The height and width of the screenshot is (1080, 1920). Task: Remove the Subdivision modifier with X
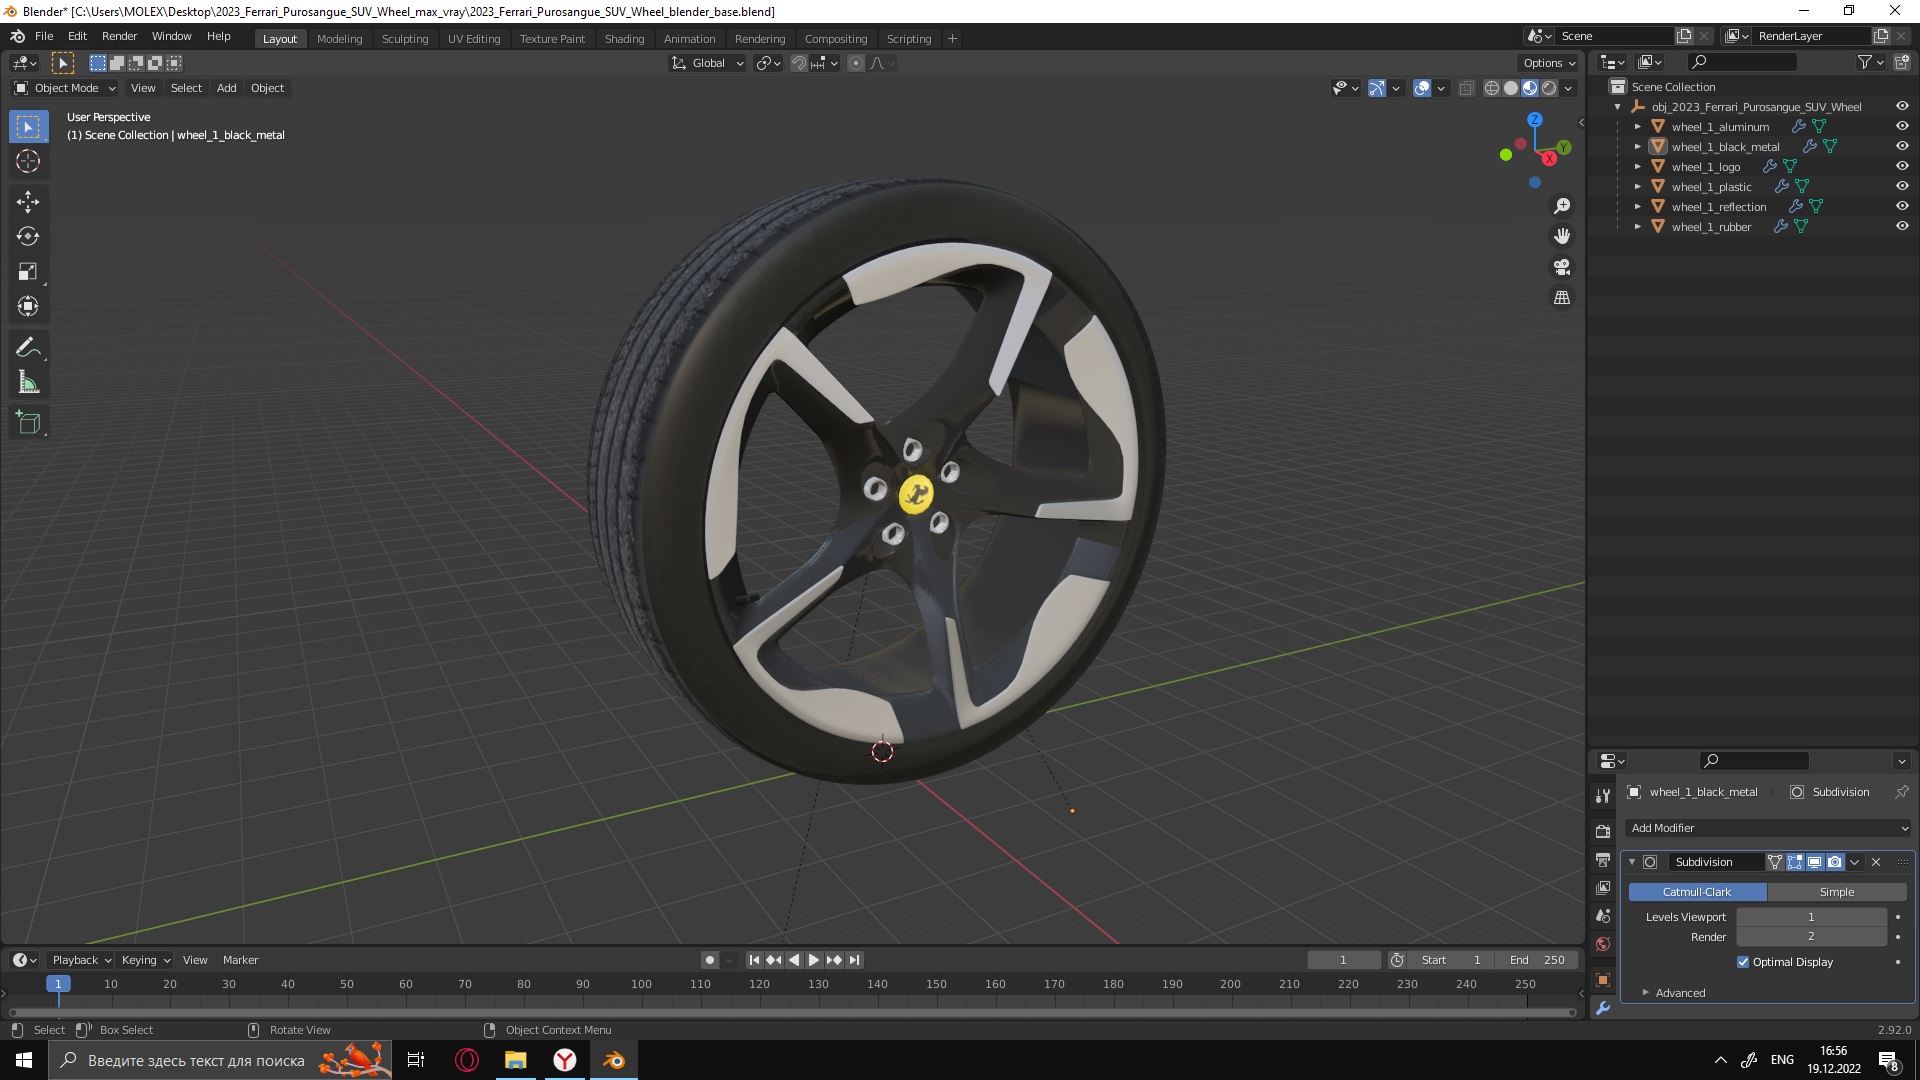tap(1876, 862)
